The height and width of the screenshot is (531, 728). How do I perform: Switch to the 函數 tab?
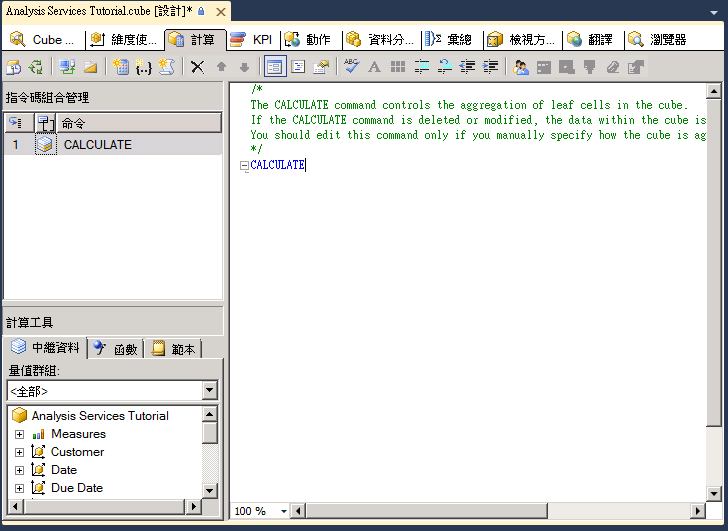click(116, 349)
